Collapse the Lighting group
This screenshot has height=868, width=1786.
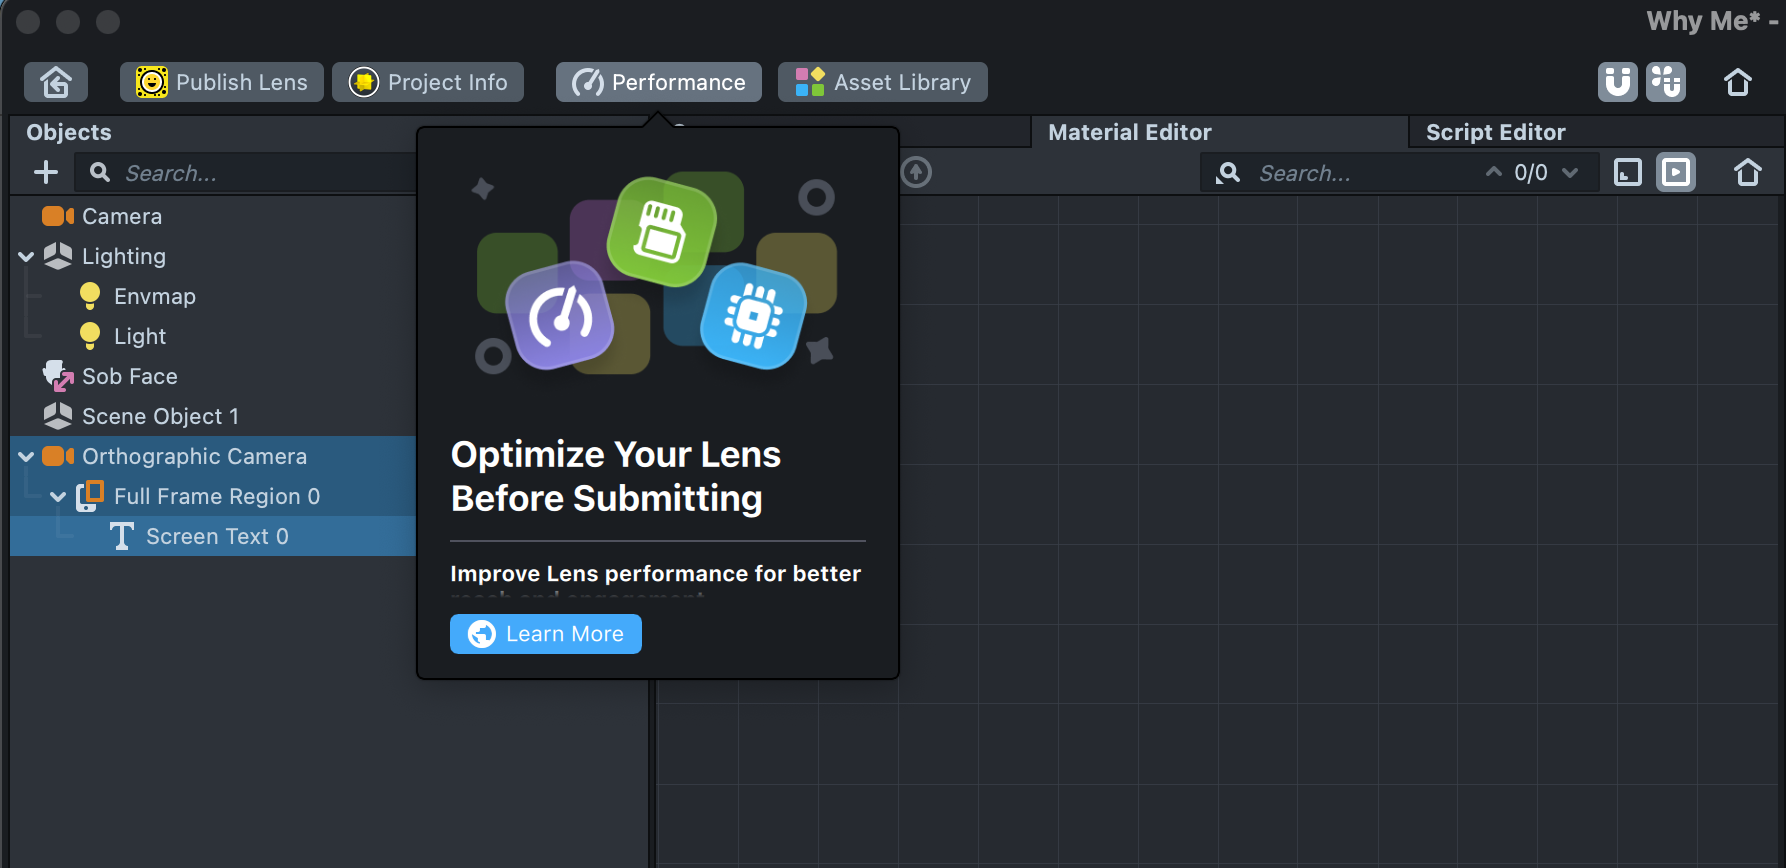[x=26, y=257]
